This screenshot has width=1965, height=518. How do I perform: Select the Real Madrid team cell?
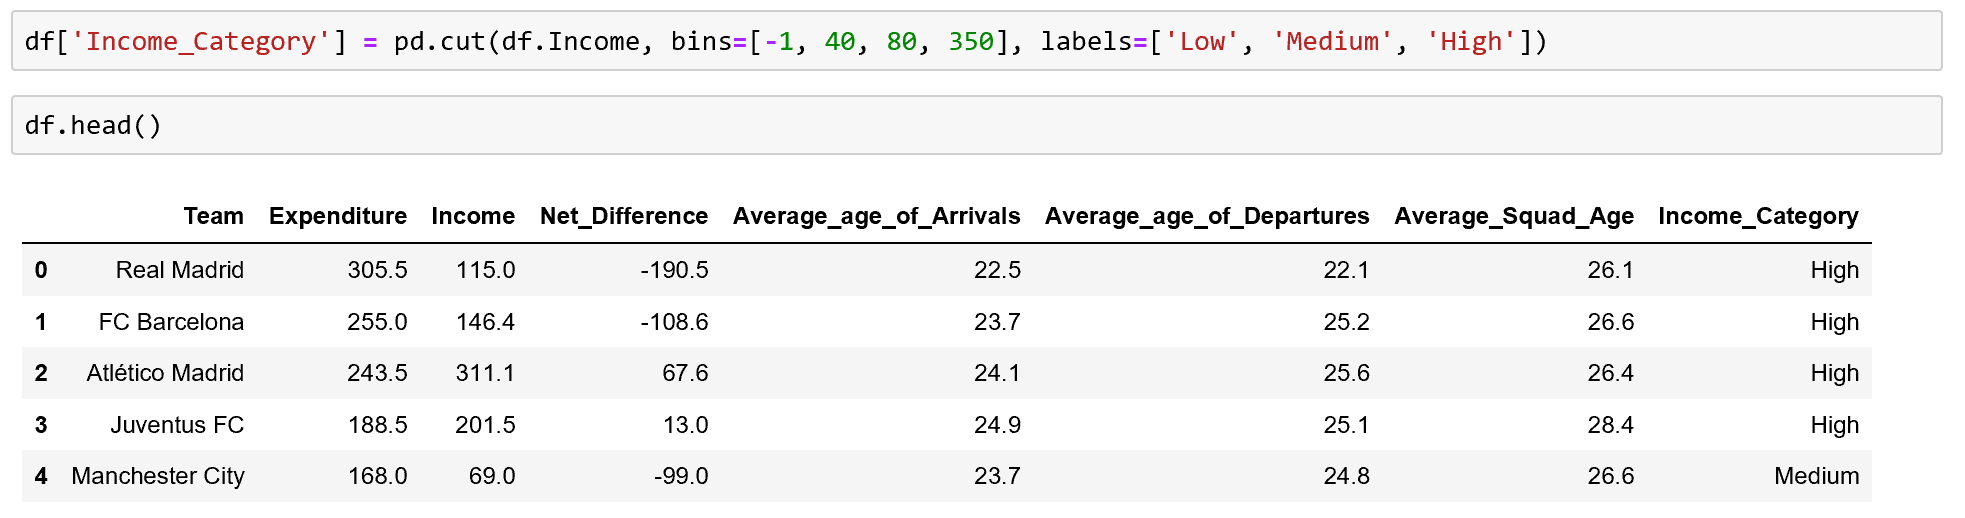point(180,270)
